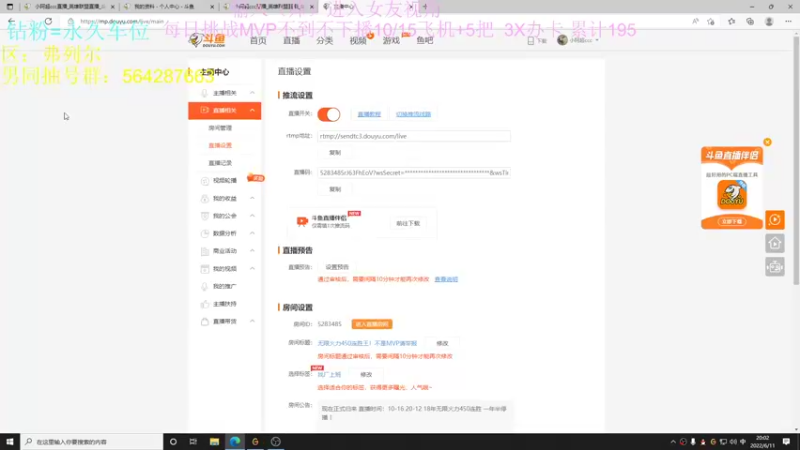Click the browser back arrow
Screen dimensions: 800x450
click(11, 21)
